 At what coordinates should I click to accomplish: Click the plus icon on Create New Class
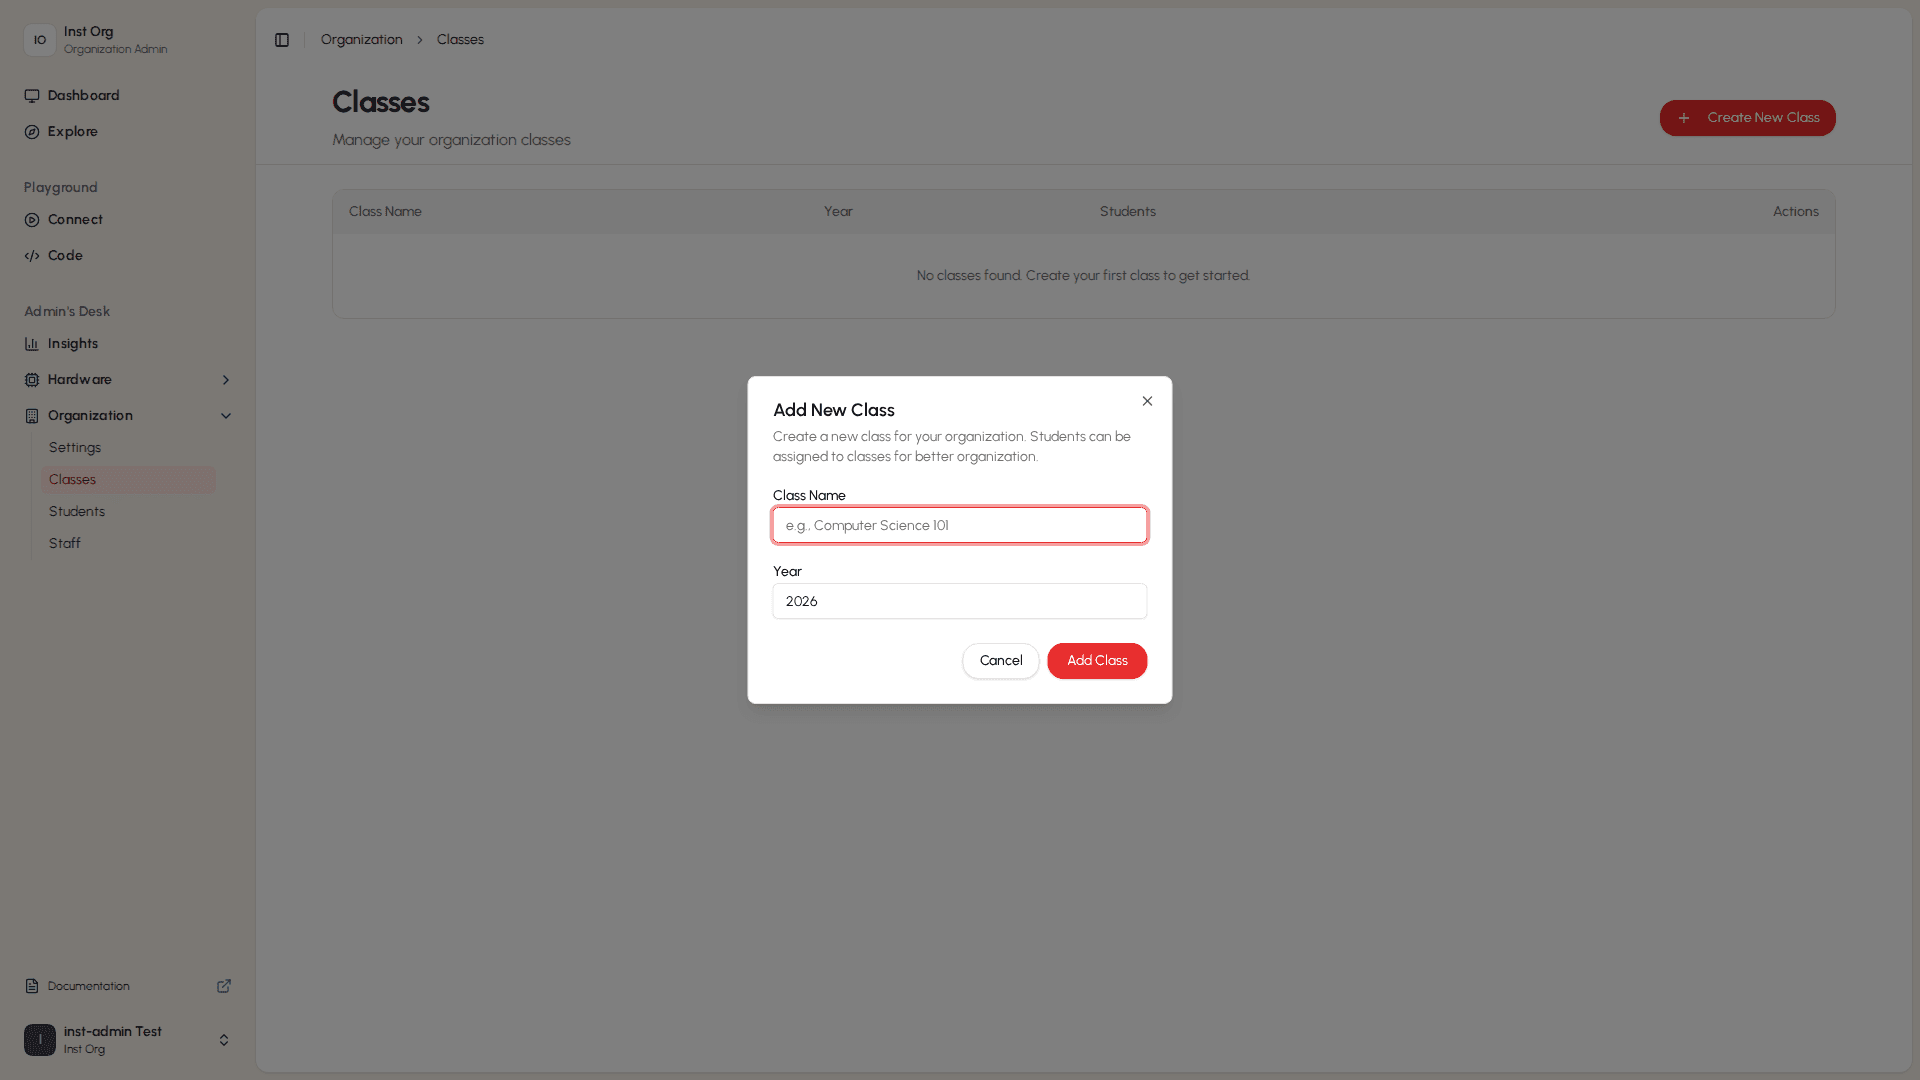point(1684,118)
